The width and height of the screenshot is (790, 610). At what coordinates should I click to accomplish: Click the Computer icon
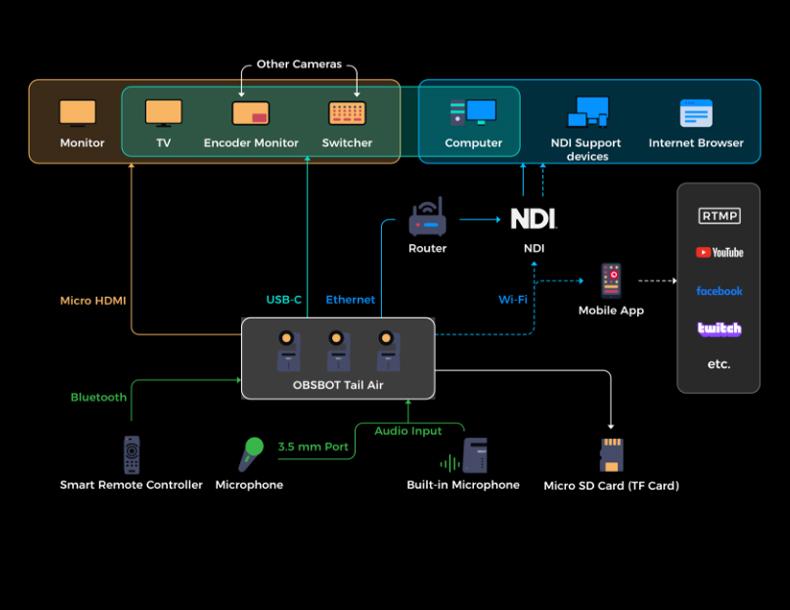[473, 112]
